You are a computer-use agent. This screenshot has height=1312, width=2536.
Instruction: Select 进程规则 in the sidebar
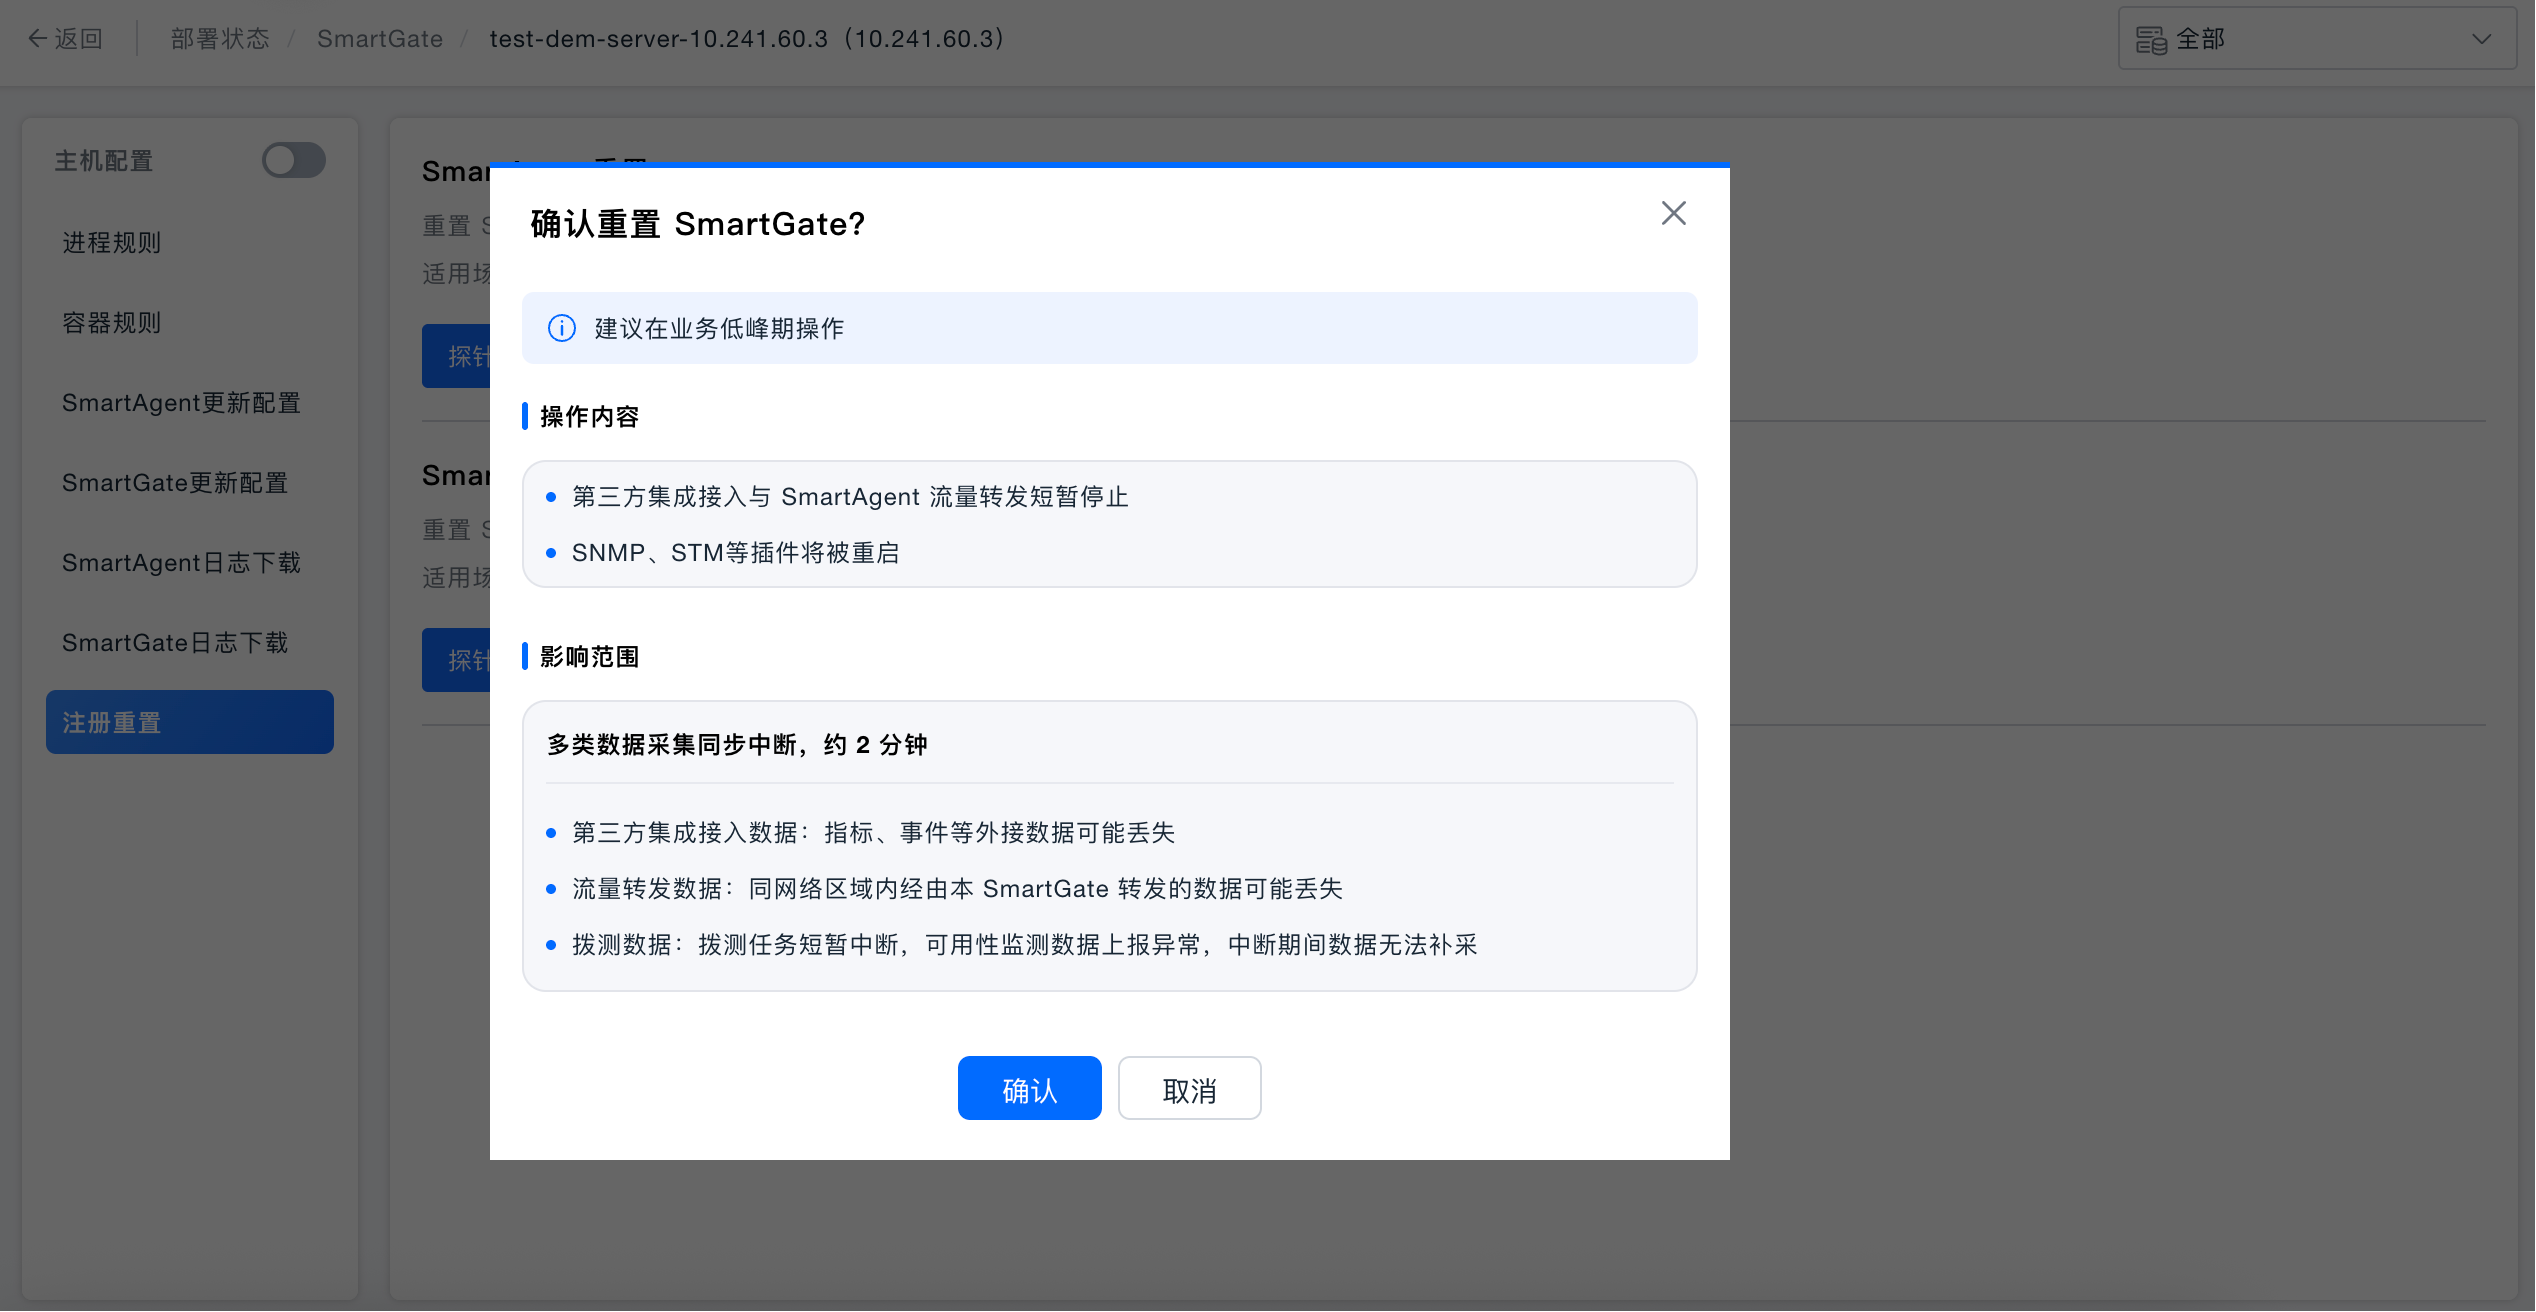coord(111,242)
